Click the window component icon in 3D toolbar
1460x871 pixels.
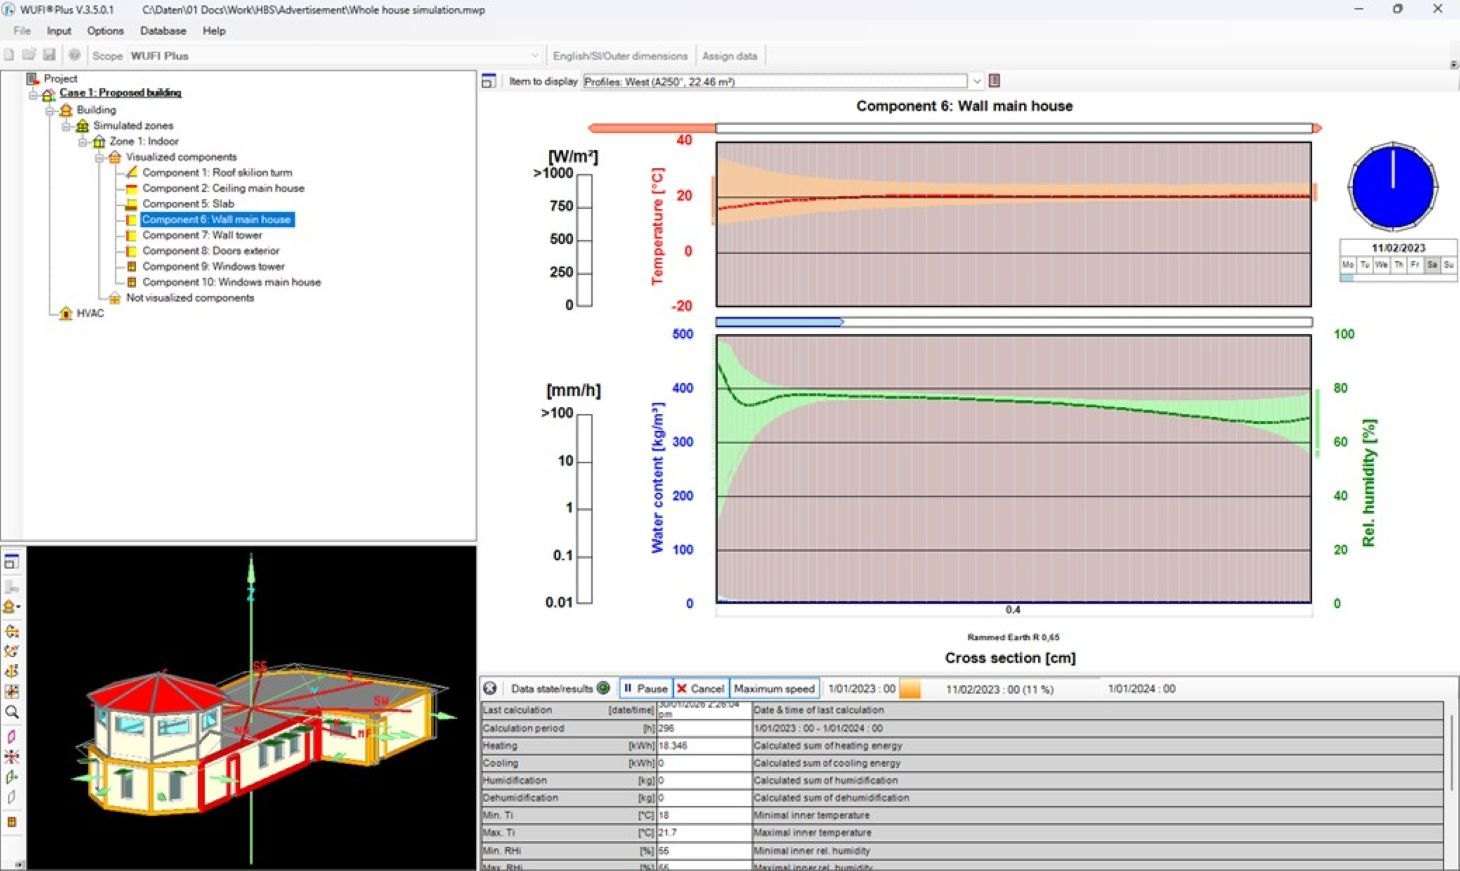tap(12, 822)
